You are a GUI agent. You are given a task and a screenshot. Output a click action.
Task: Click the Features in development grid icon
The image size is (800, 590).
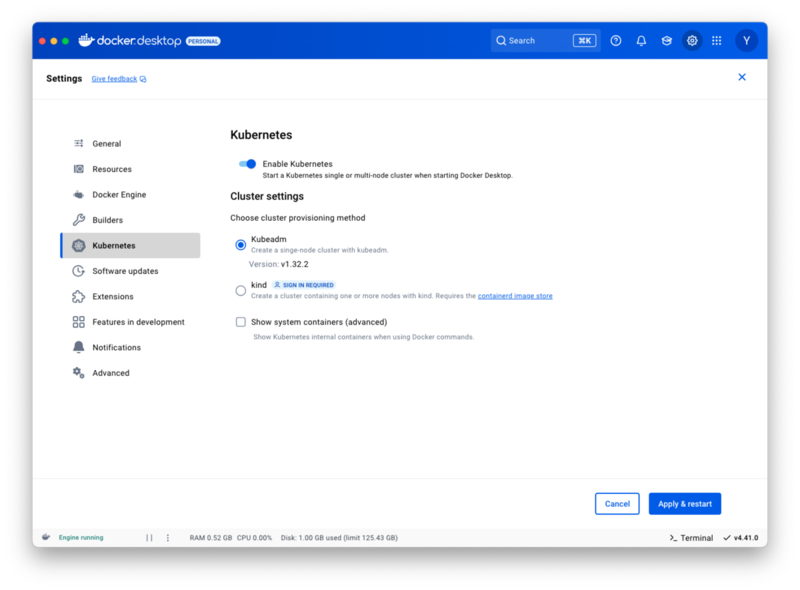[79, 322]
